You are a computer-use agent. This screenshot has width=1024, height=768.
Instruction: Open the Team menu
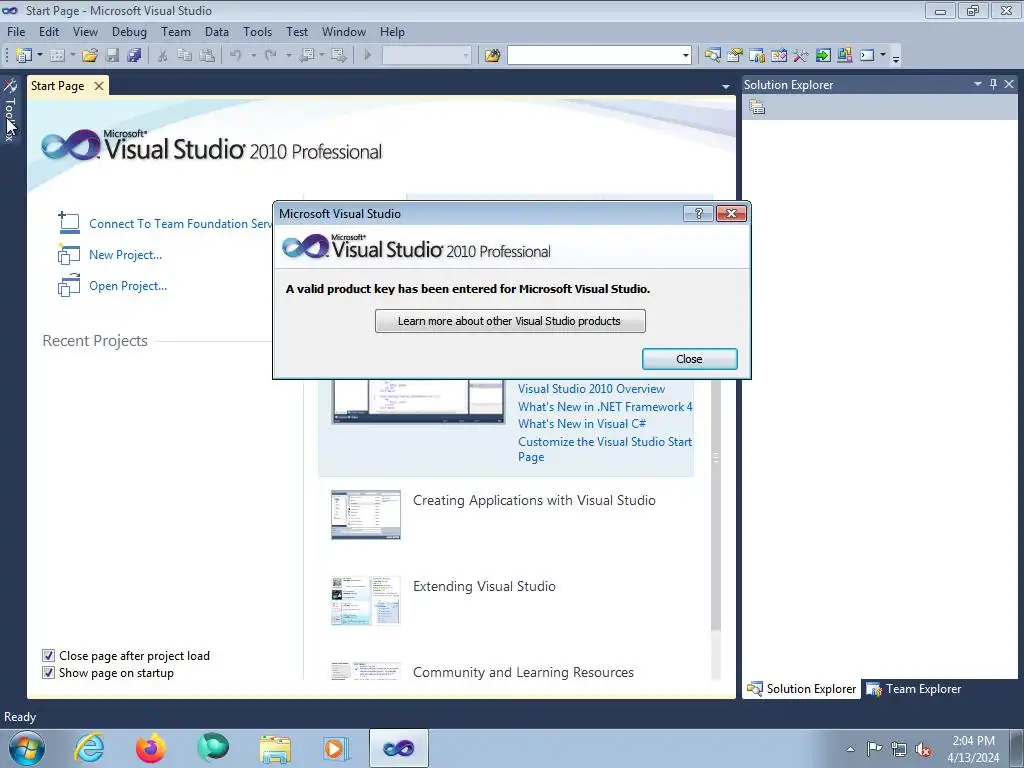coord(176,31)
